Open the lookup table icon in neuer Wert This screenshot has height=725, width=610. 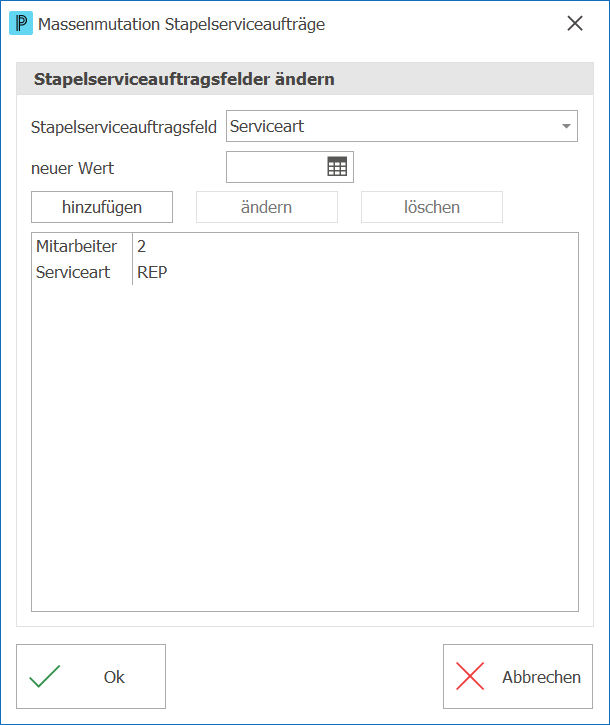click(337, 166)
